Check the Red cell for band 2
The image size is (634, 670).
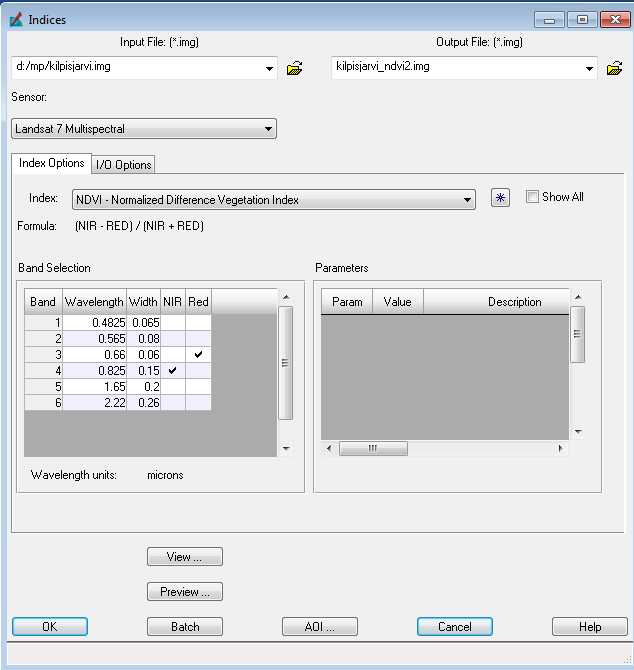pos(198,338)
